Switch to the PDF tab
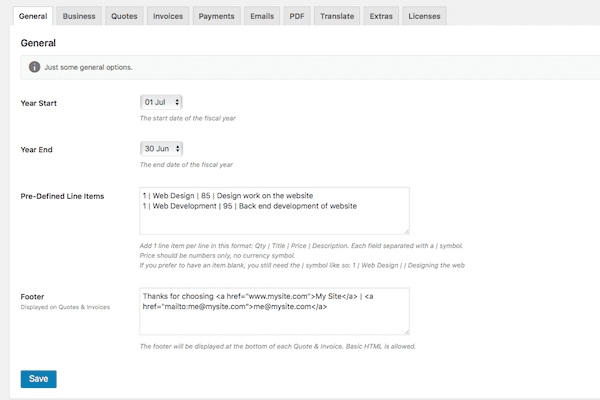The image size is (600, 400). pyautogui.click(x=297, y=16)
